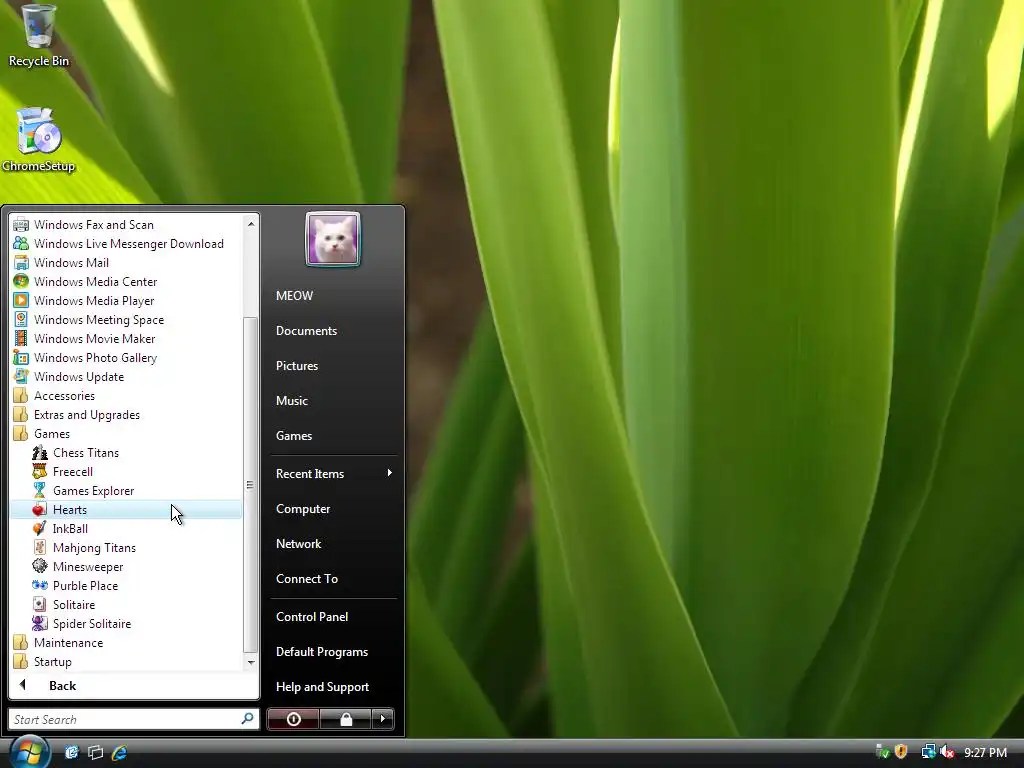Click the Chess Titans knight icon
Viewport: 1024px width, 768px height.
point(40,453)
